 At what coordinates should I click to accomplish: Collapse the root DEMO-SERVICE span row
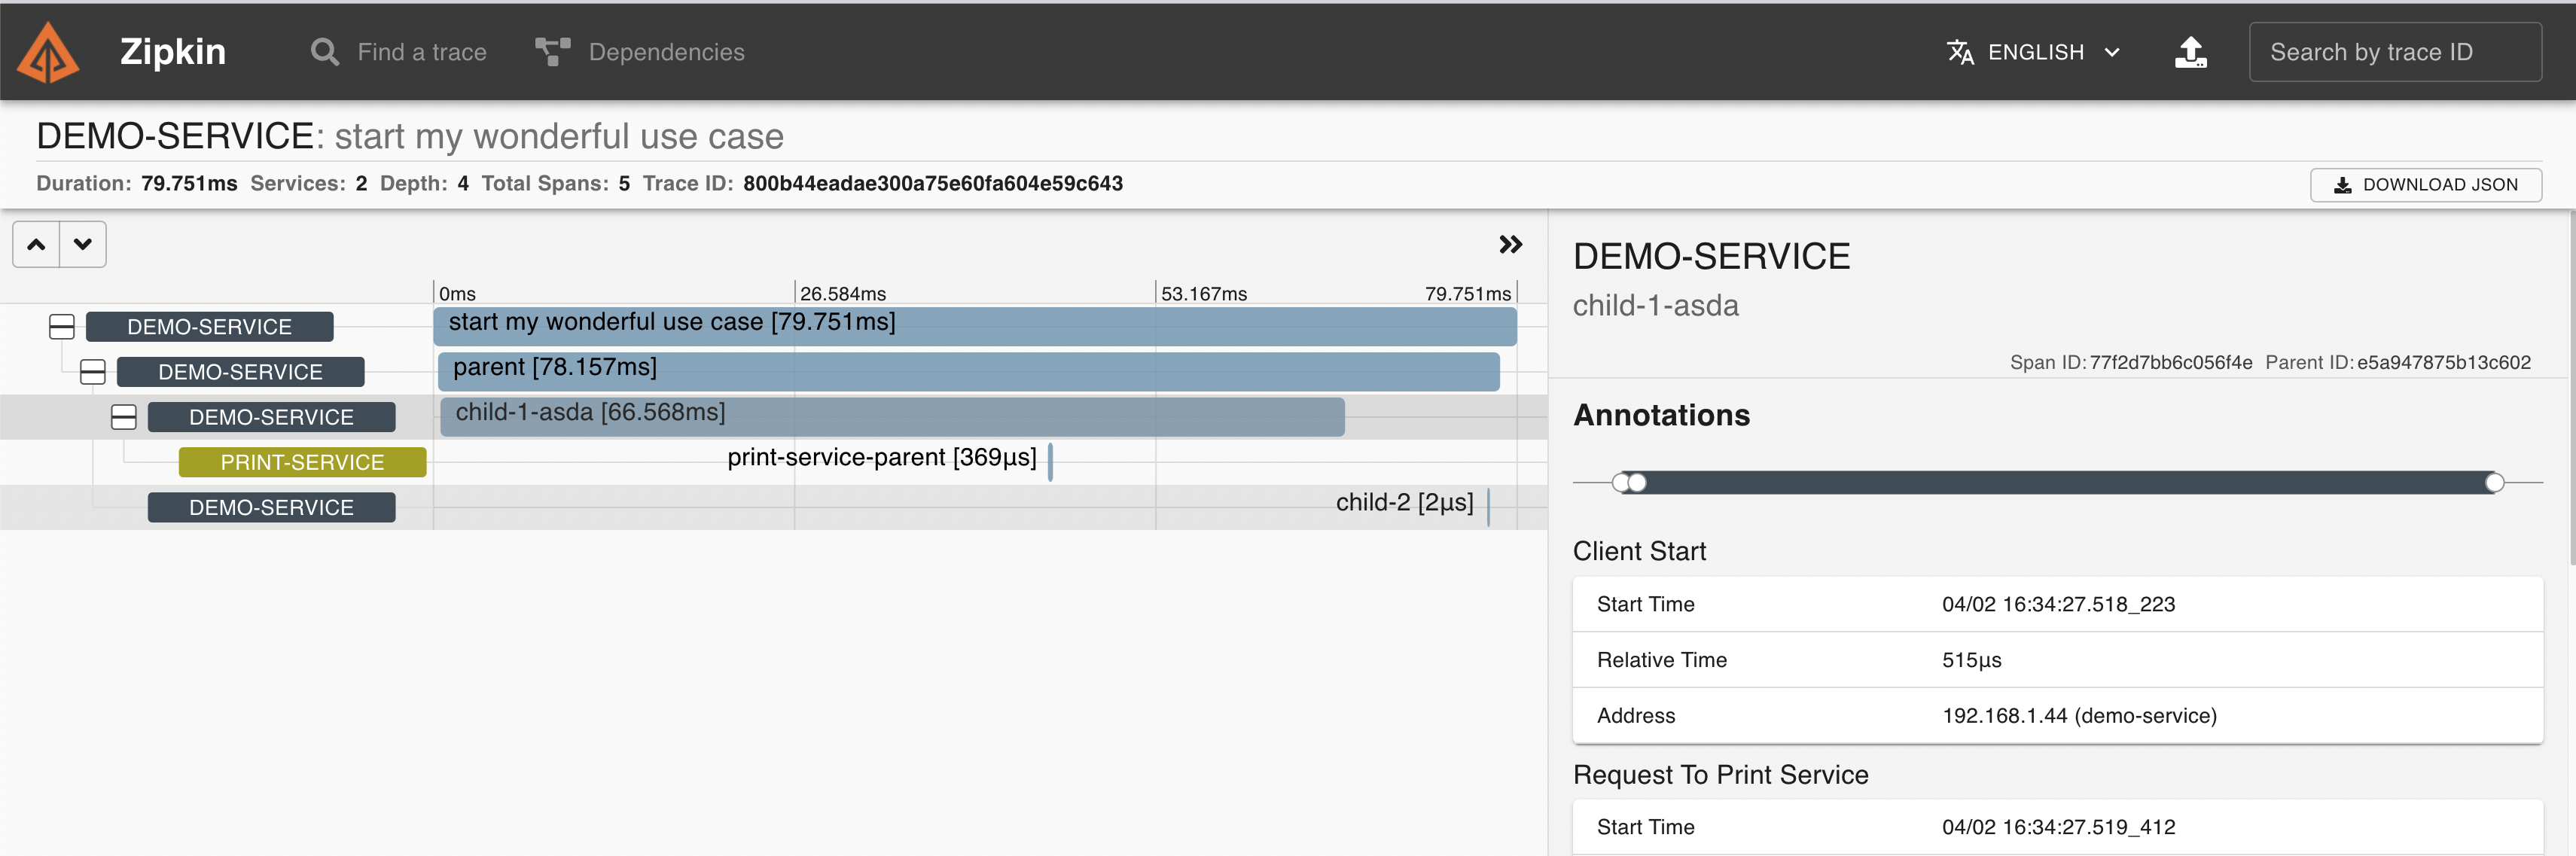pos(62,327)
